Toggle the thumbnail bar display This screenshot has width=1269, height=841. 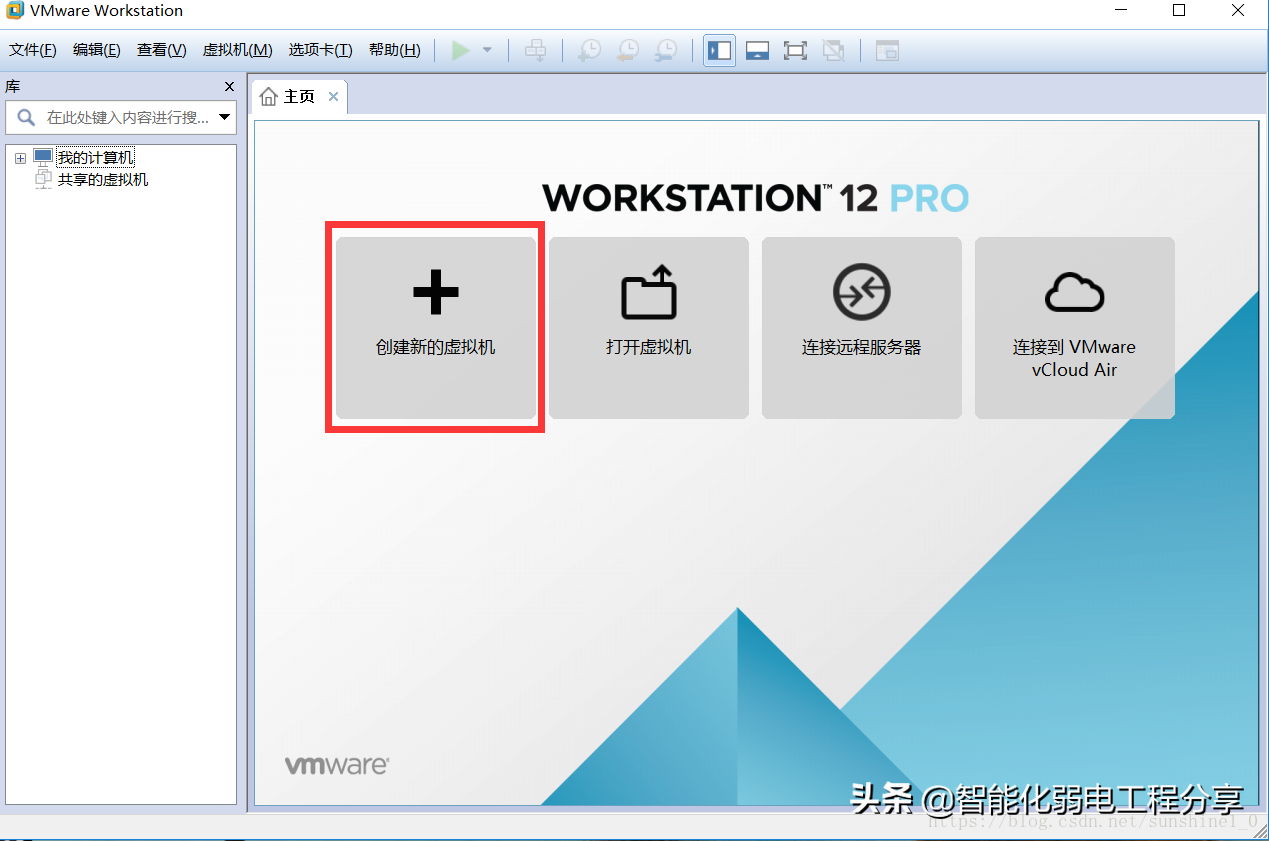(757, 50)
